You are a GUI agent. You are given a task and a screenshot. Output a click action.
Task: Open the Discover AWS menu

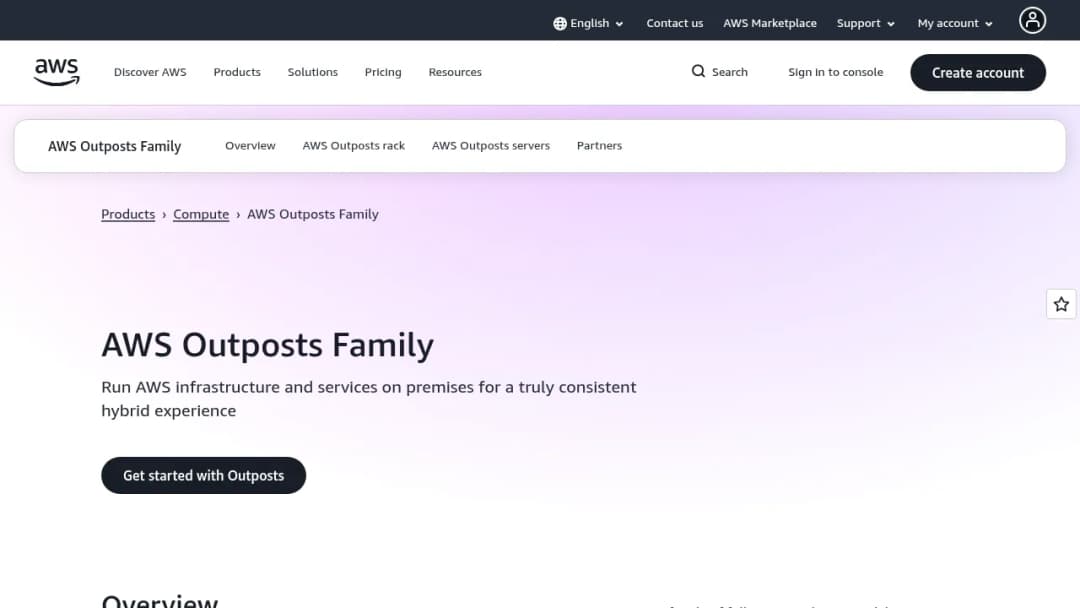(150, 72)
